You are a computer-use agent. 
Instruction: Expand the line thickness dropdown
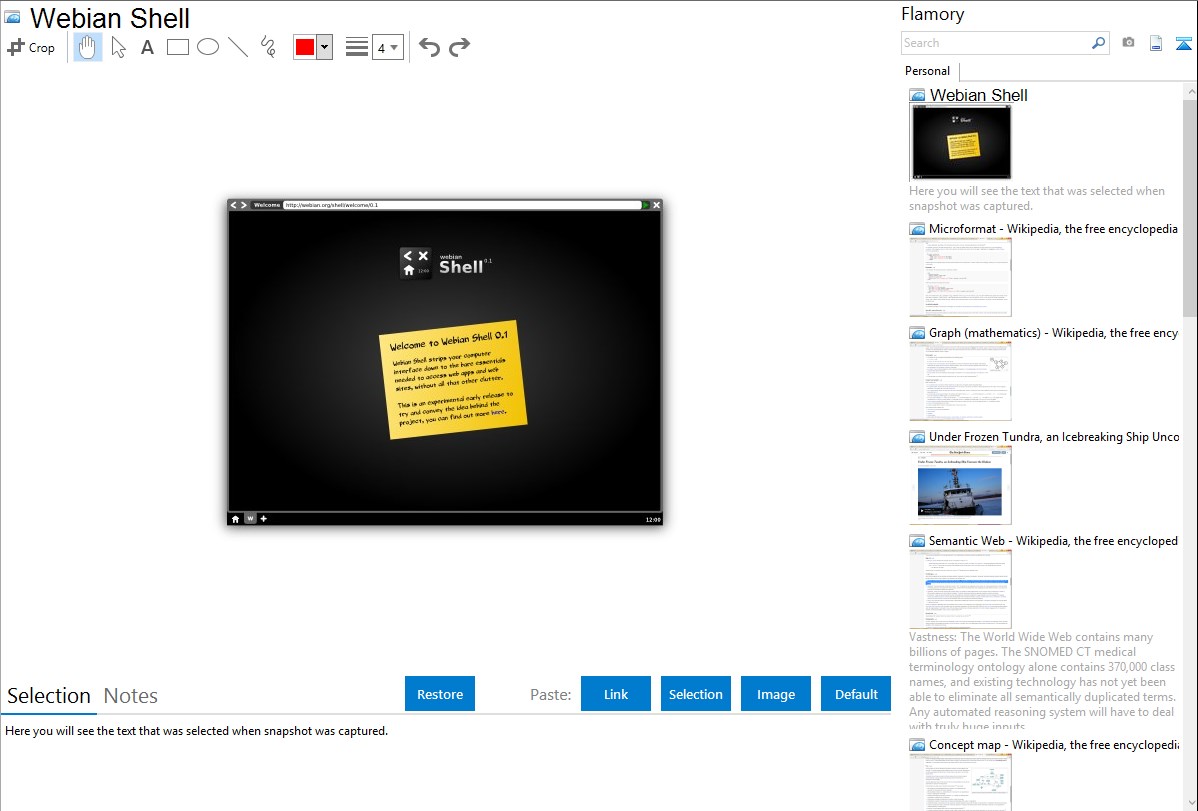tap(388, 47)
